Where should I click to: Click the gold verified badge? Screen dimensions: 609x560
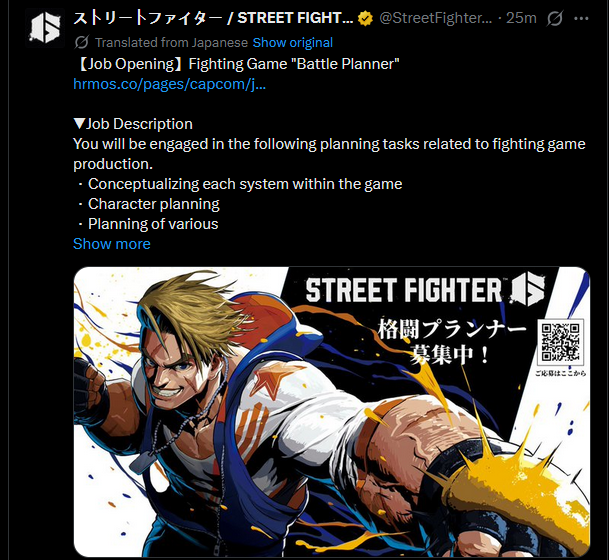tap(365, 18)
